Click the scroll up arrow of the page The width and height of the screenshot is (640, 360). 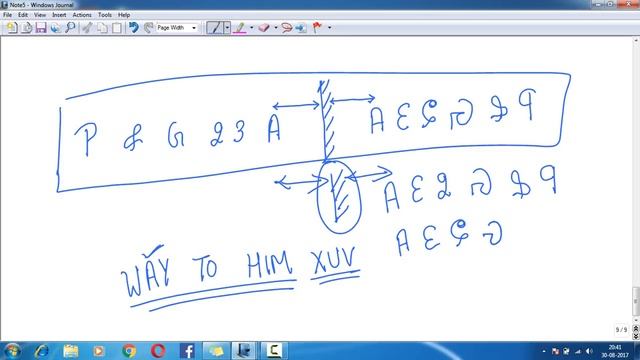(636, 40)
